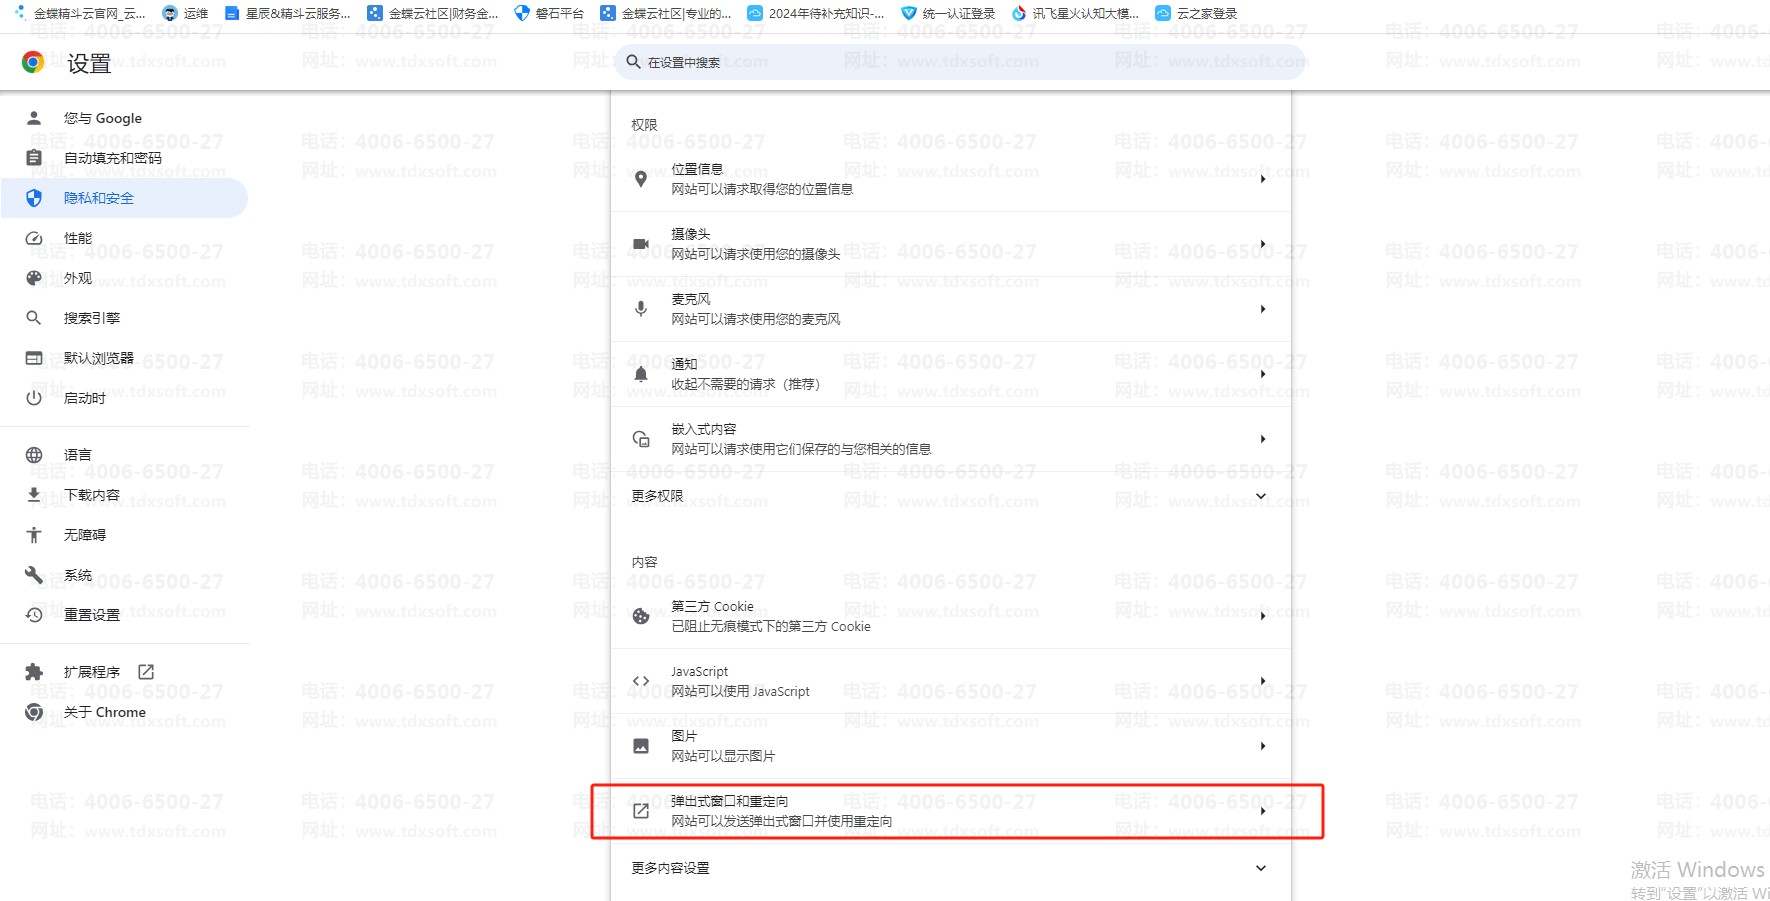
Task: Click the microphone icon for 麦克风
Action: point(641,309)
